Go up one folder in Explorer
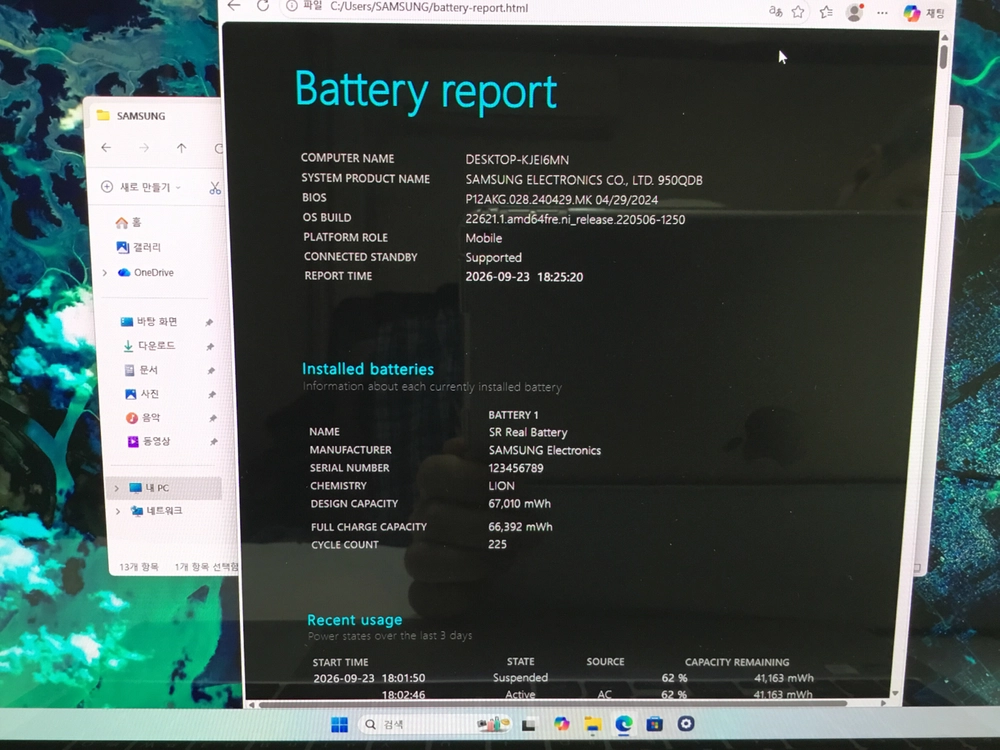 tap(182, 148)
